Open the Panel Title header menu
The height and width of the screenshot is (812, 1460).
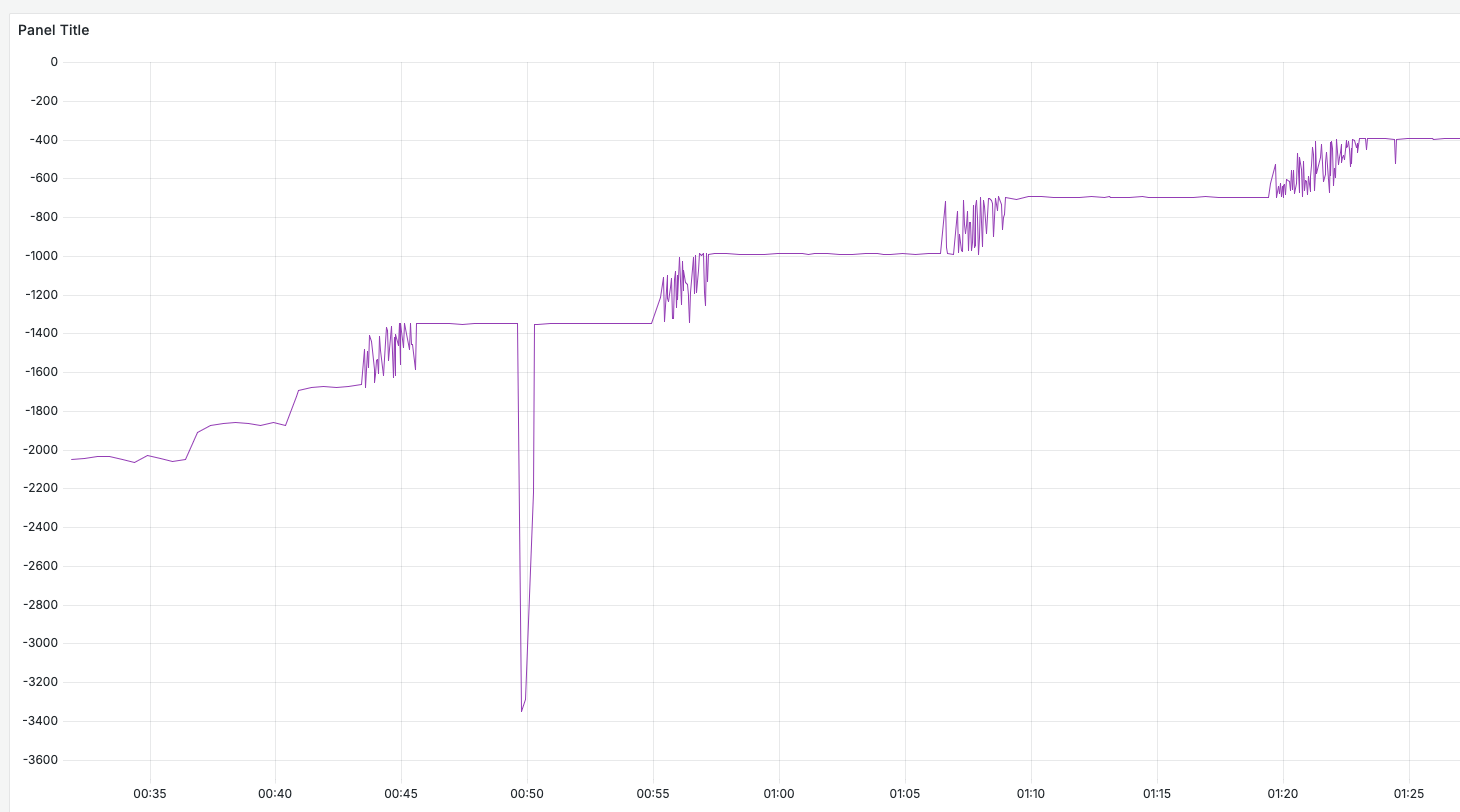[54, 30]
